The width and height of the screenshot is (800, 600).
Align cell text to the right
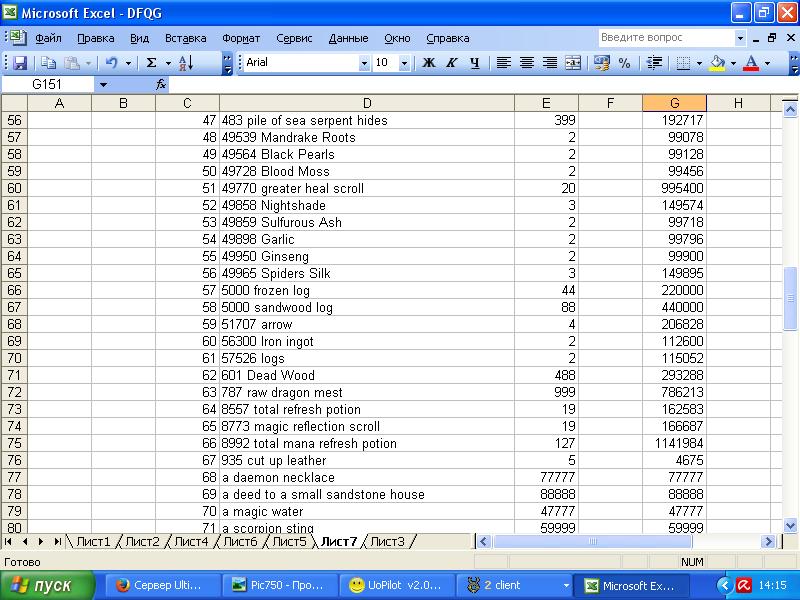pos(549,63)
